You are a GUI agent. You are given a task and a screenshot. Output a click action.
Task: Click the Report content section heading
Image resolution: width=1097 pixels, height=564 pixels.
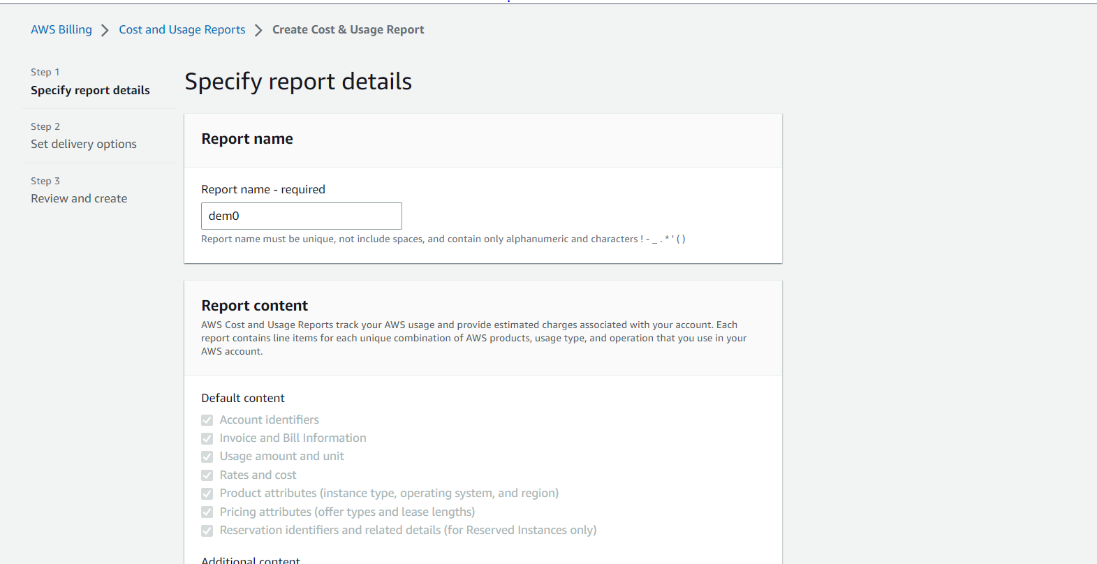[x=255, y=306]
